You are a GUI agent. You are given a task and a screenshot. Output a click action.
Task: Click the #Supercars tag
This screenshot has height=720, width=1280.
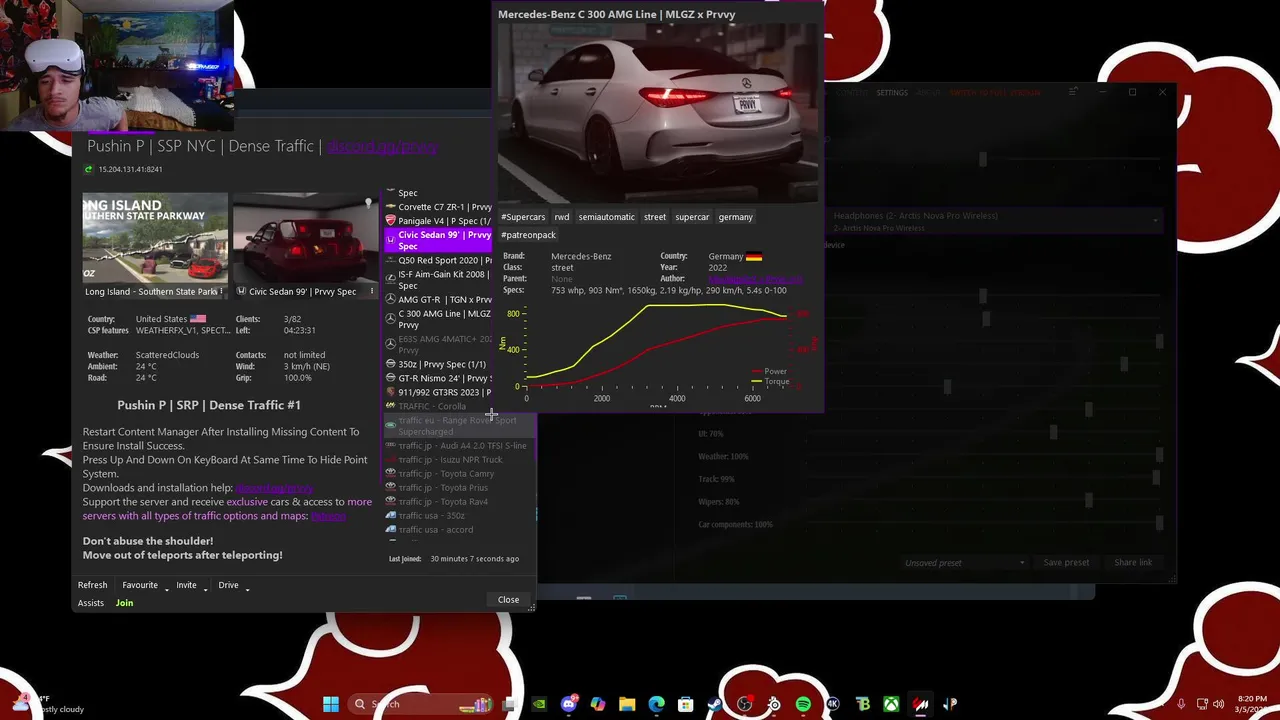click(x=523, y=217)
